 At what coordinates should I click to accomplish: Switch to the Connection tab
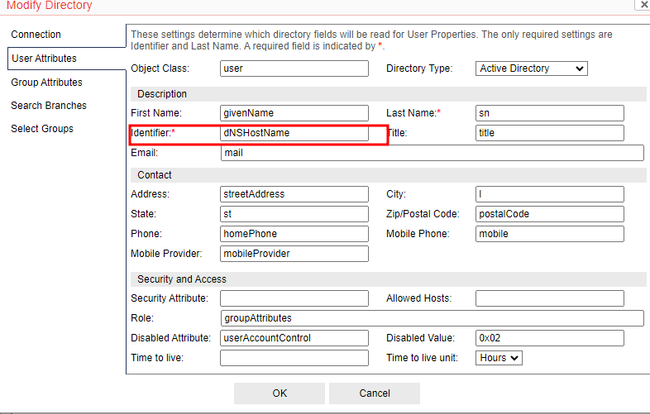[x=36, y=35]
